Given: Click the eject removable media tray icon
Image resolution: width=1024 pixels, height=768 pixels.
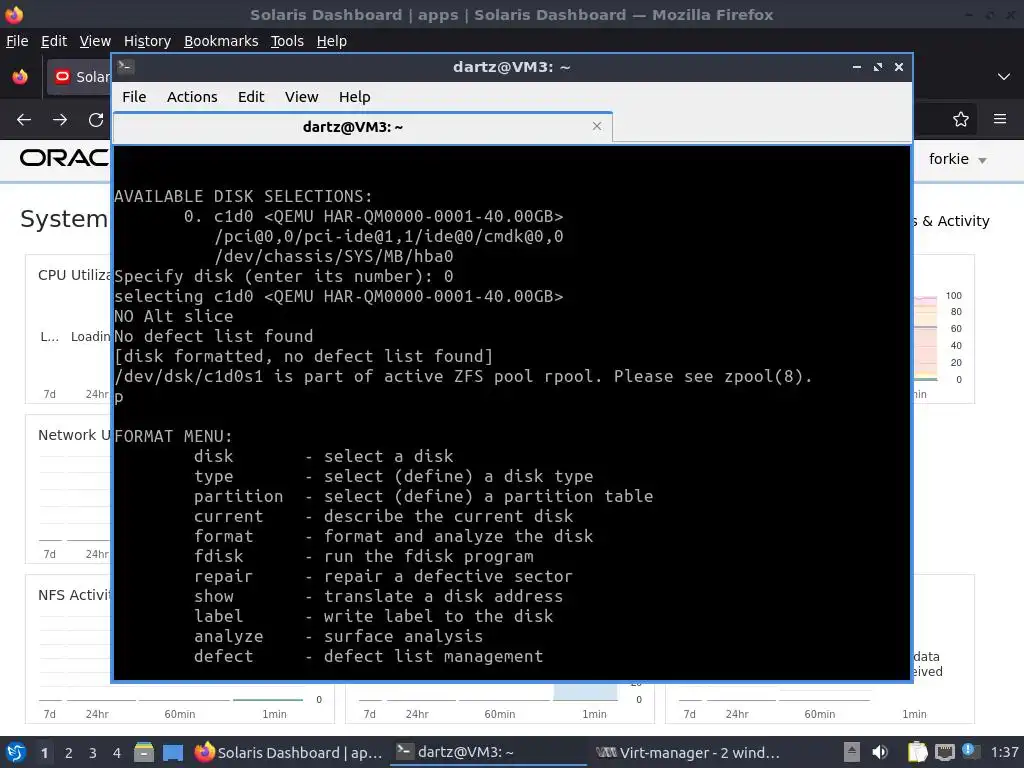Looking at the screenshot, I should pos(852,752).
